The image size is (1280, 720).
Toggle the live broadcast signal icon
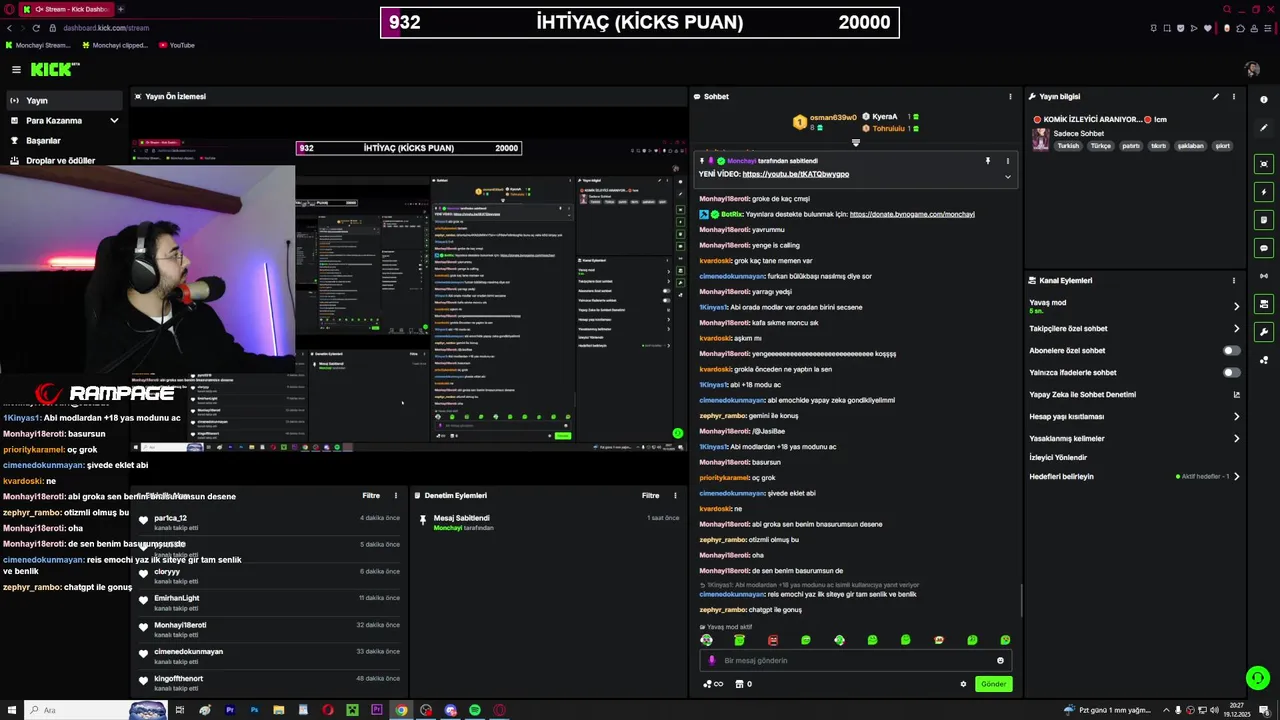[1264, 276]
